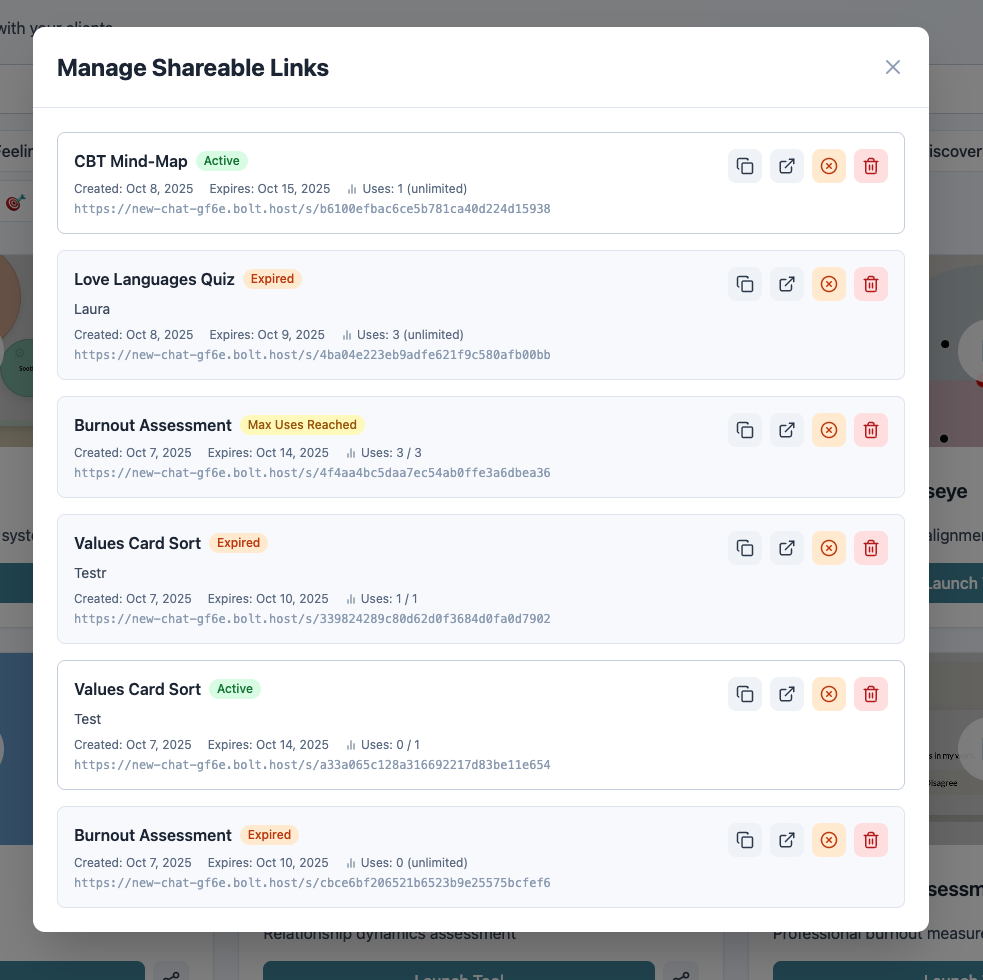Deactivate the active Values Card Sort link
This screenshot has height=980, width=983.
point(829,694)
